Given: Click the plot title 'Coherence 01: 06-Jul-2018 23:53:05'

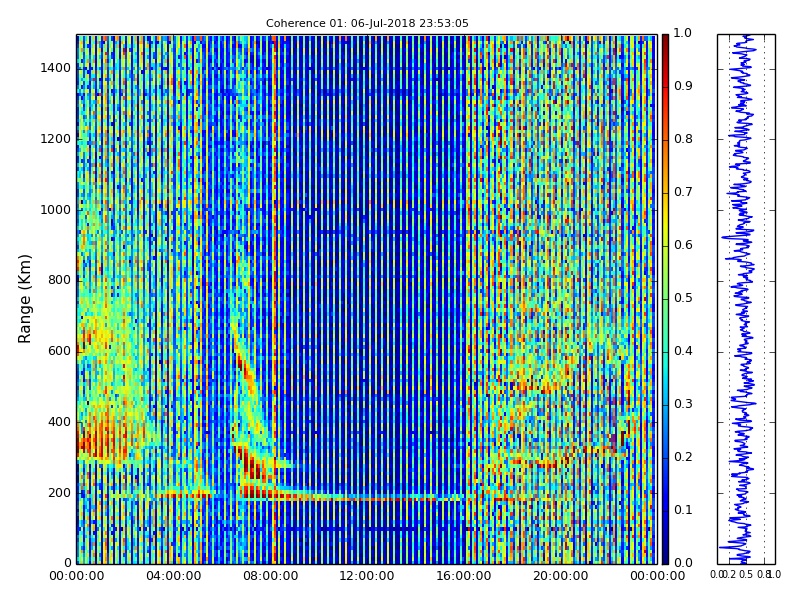Looking at the screenshot, I should (367, 23).
